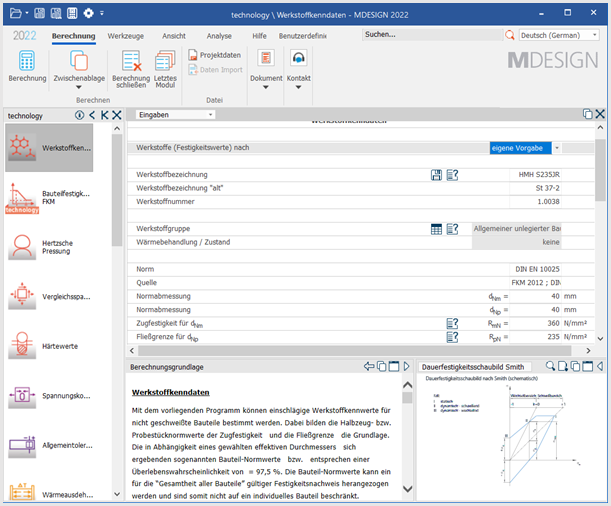
Task: Click the save-all disk icon in title bar
Action: pos(56,14)
